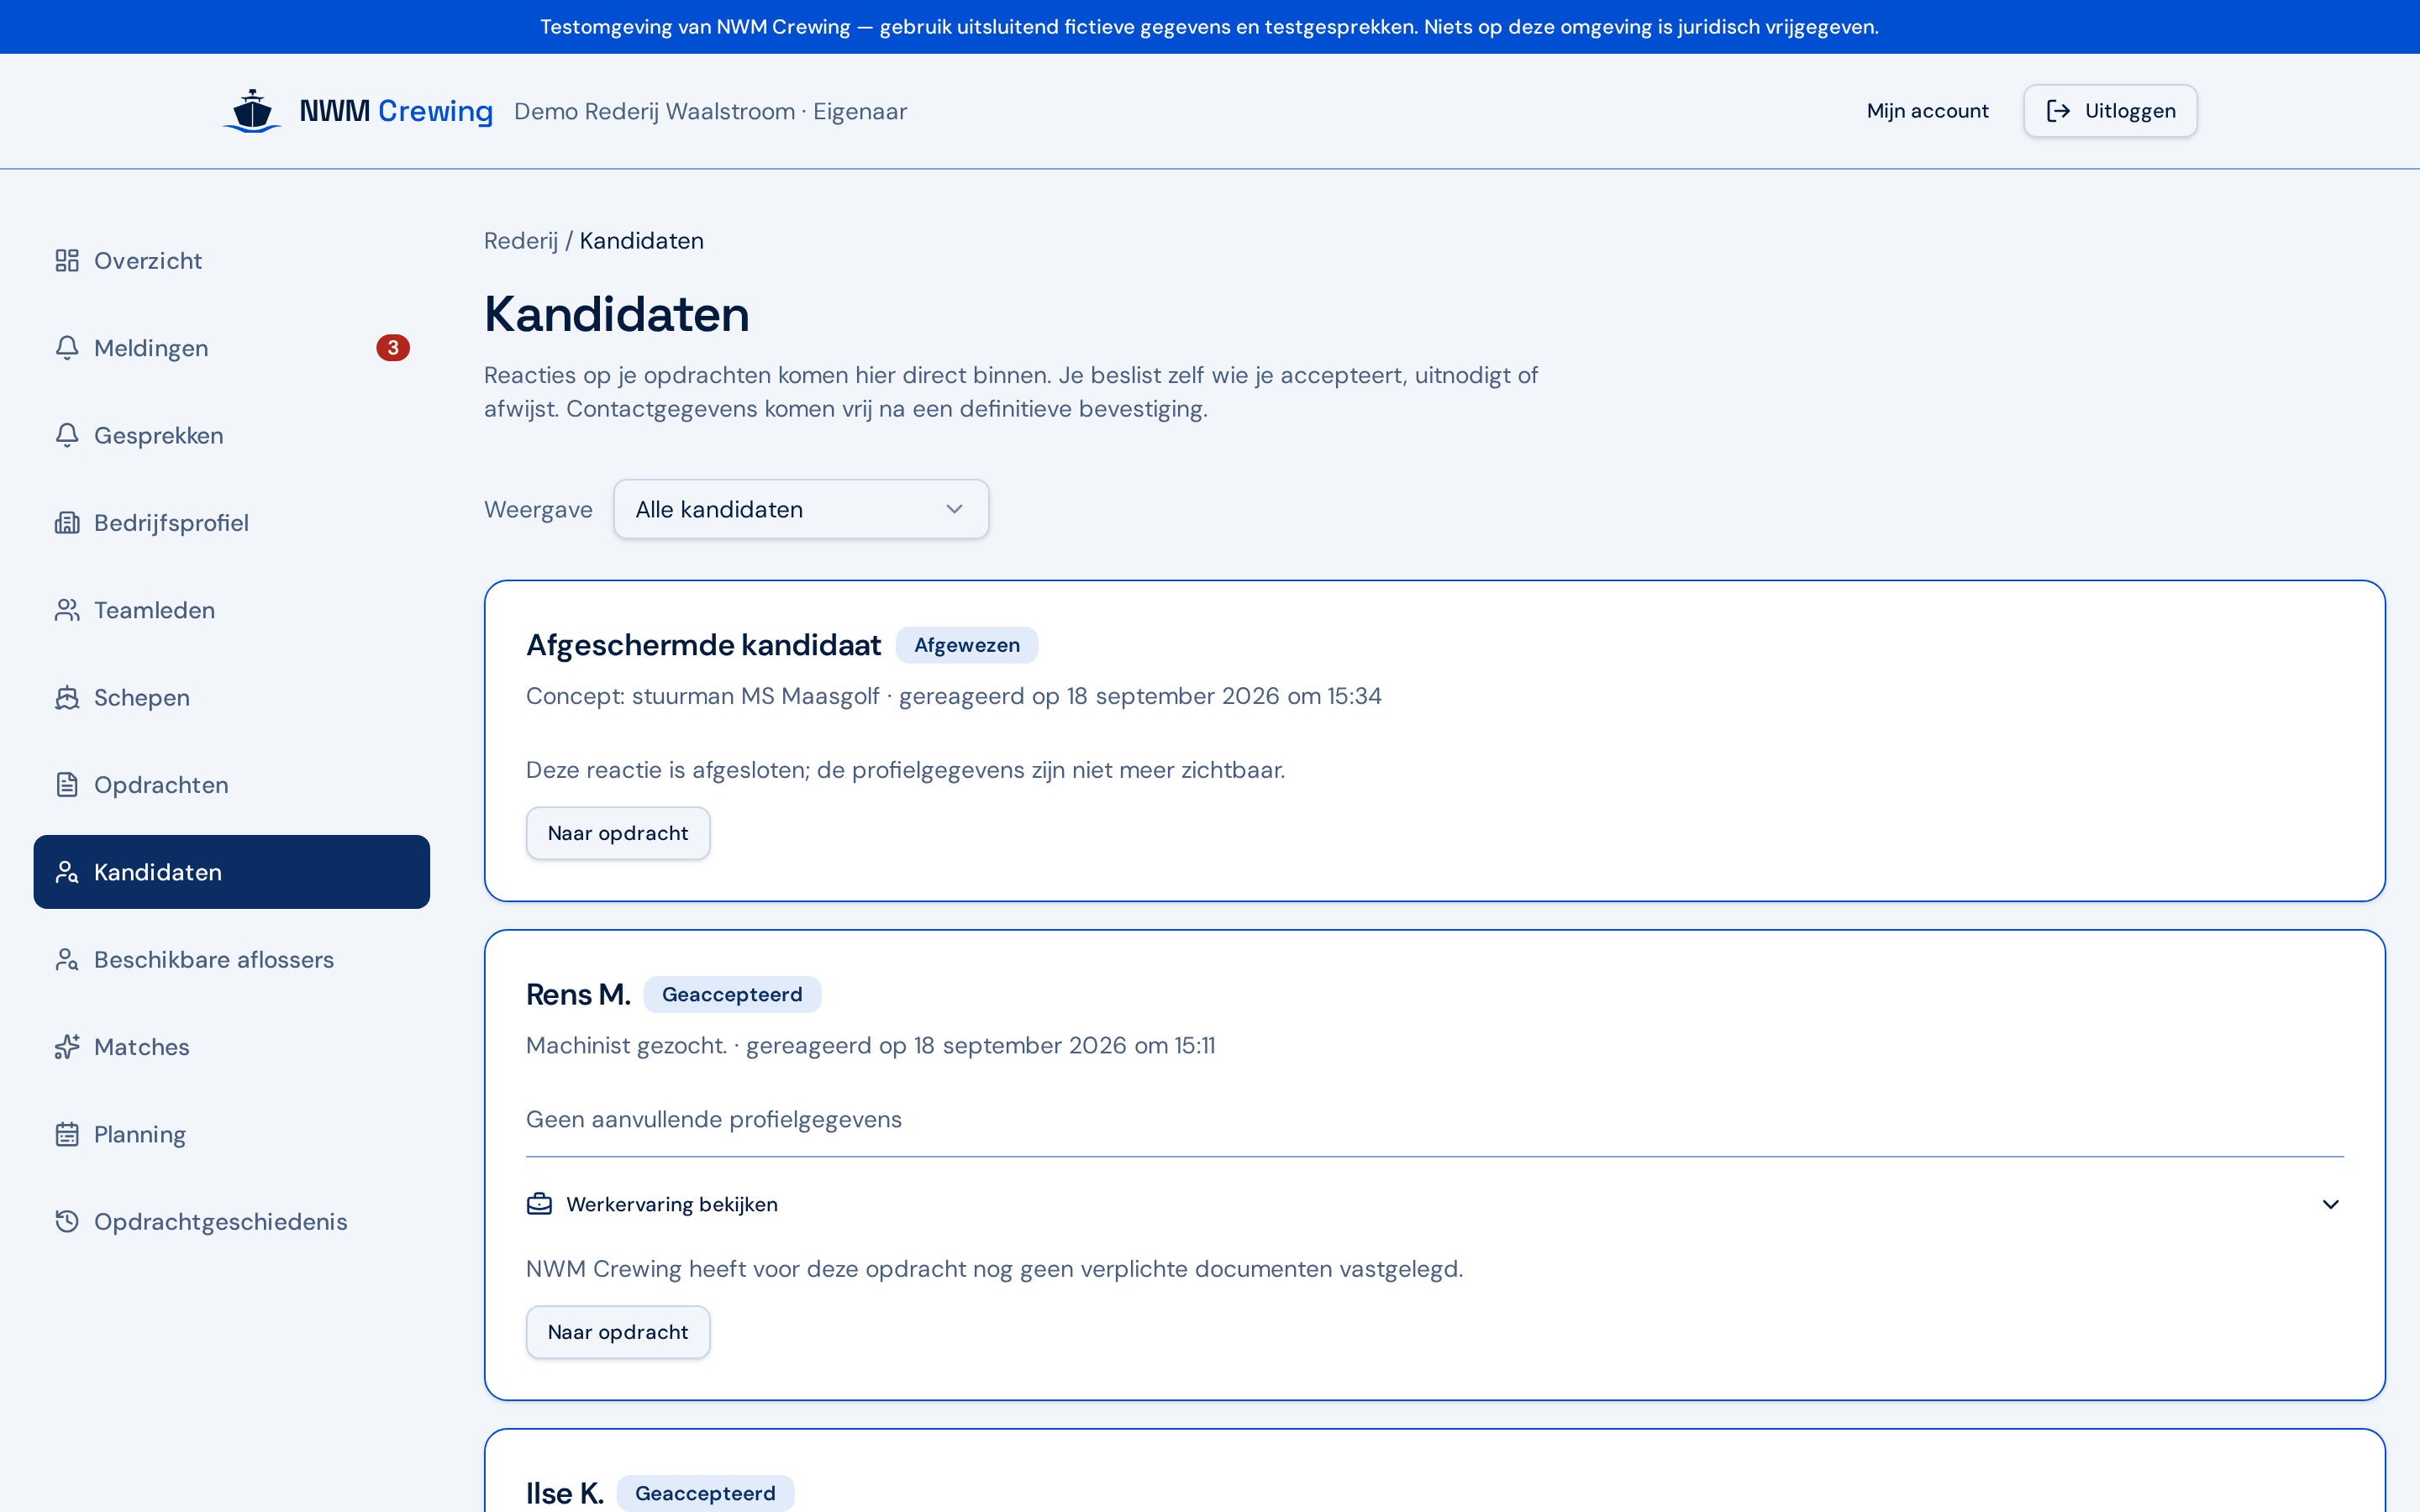Click the Matches sparkle icon

coord(67,1047)
